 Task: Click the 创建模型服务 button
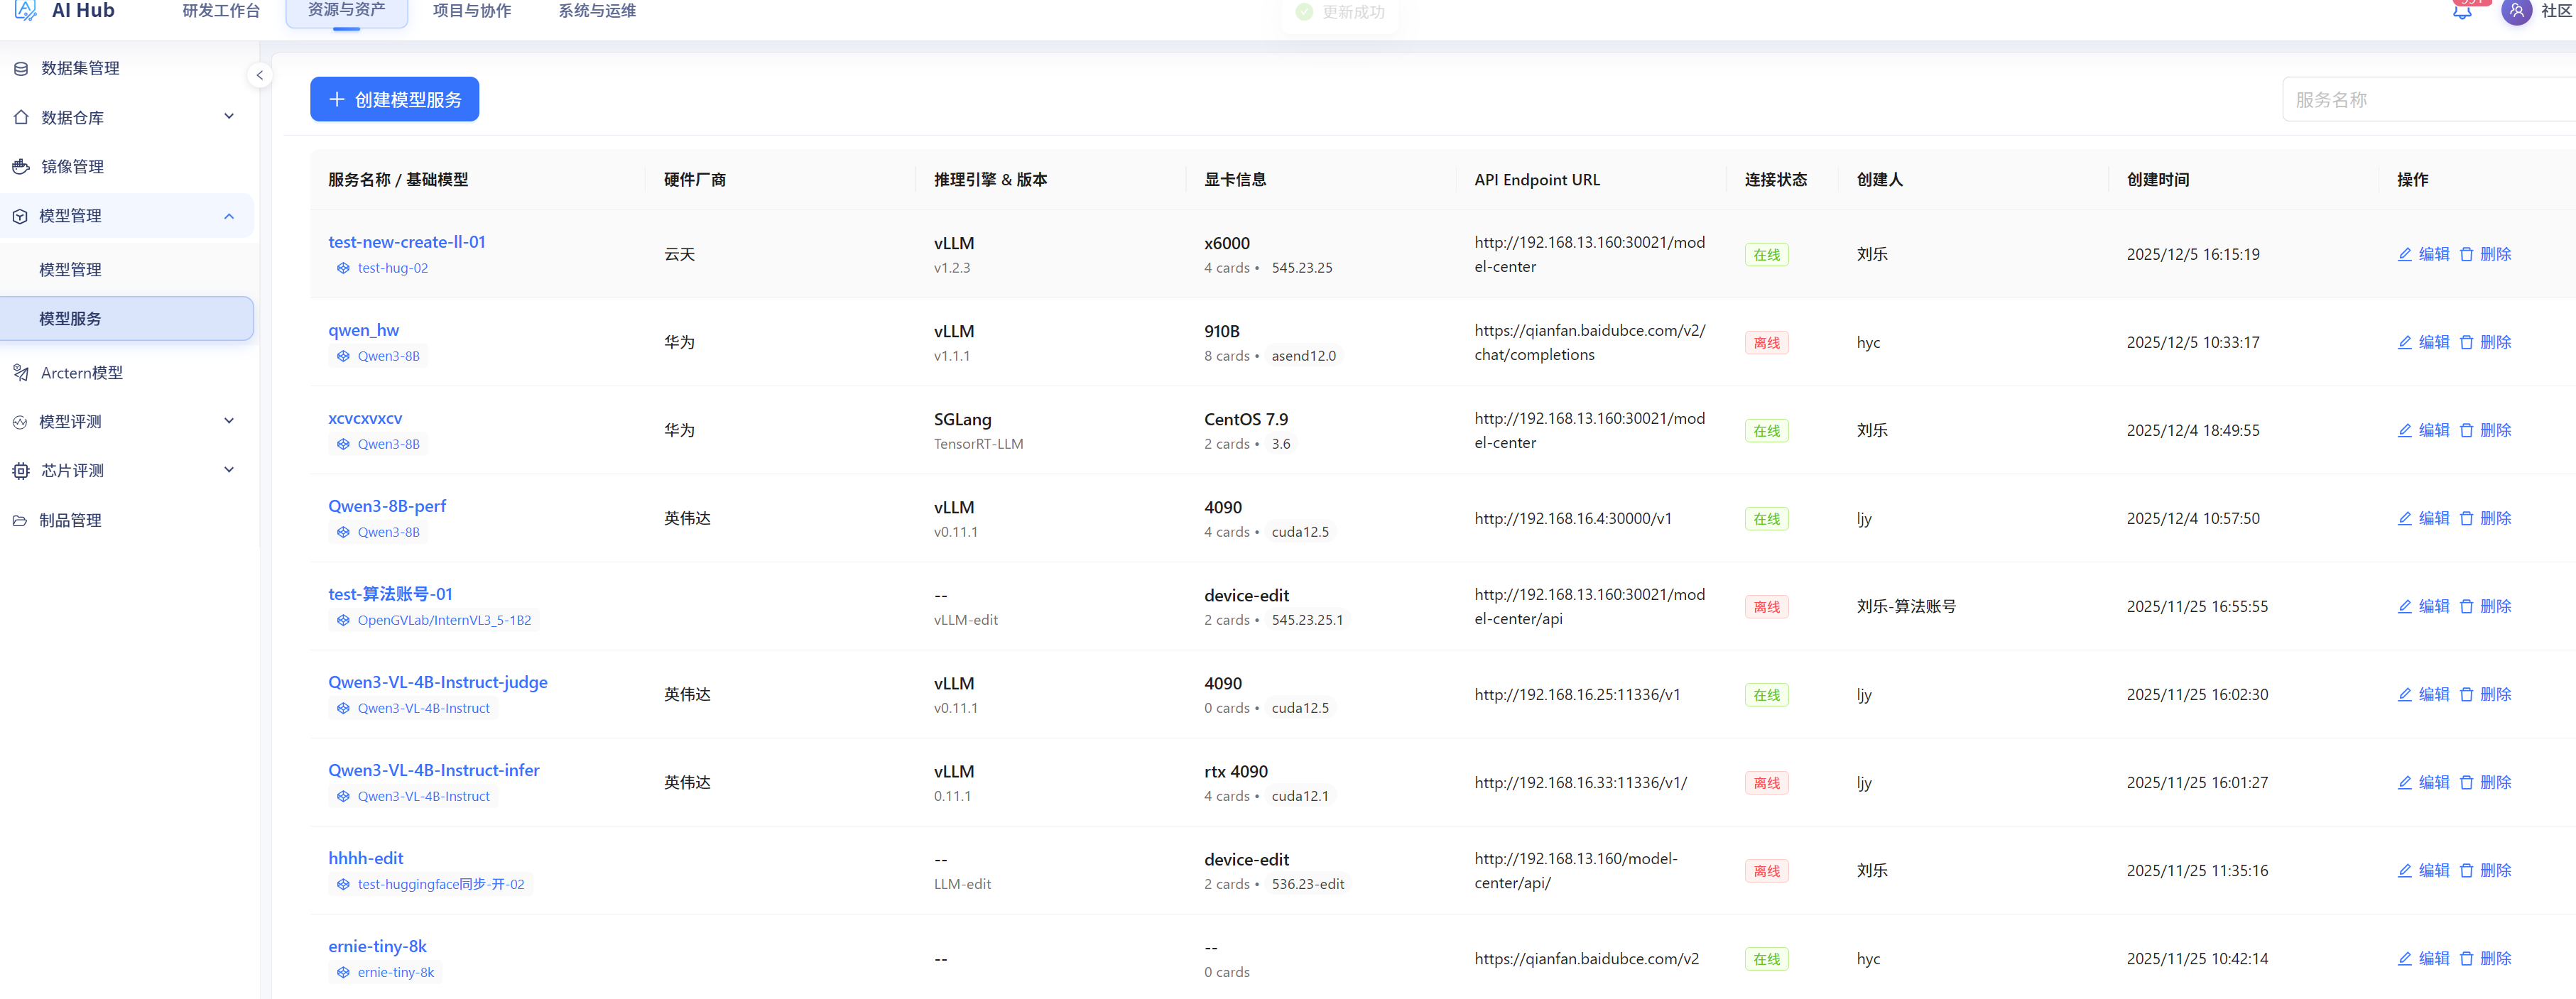click(x=394, y=99)
